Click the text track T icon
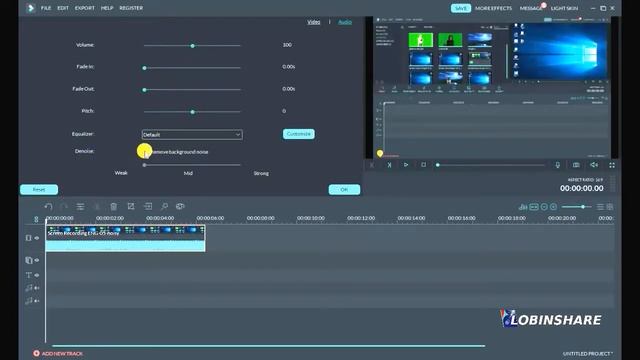The image size is (640, 360). click(x=29, y=275)
